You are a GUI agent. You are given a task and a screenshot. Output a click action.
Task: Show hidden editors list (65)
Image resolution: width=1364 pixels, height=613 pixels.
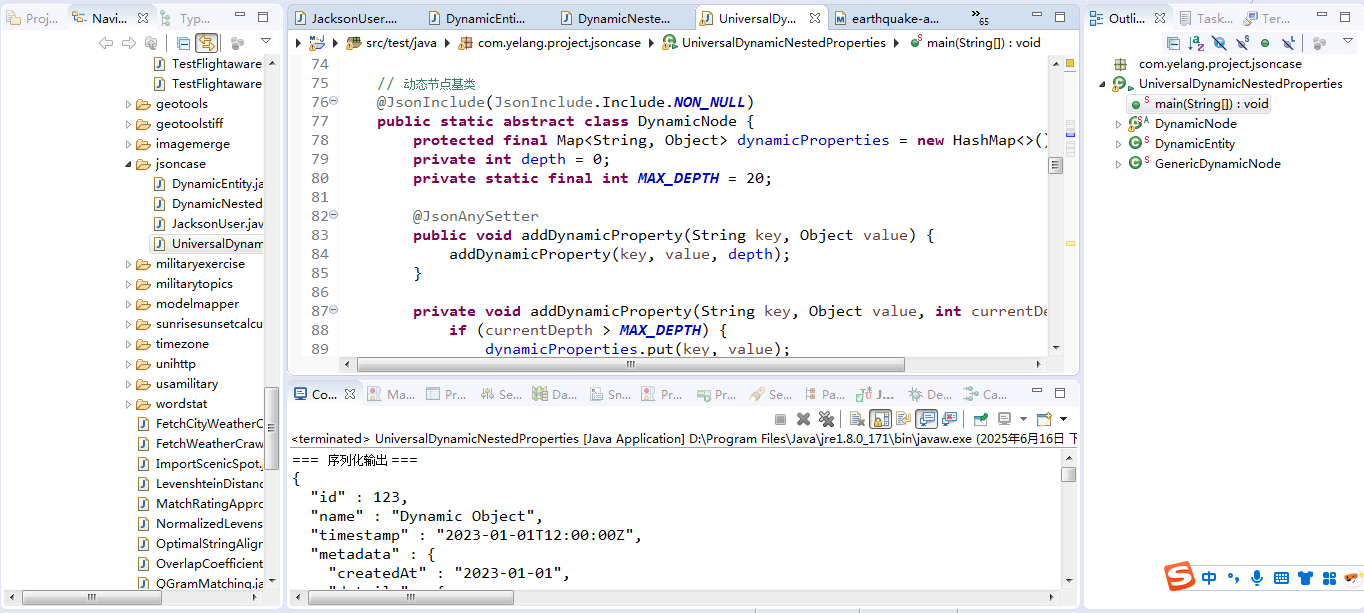pos(978,17)
